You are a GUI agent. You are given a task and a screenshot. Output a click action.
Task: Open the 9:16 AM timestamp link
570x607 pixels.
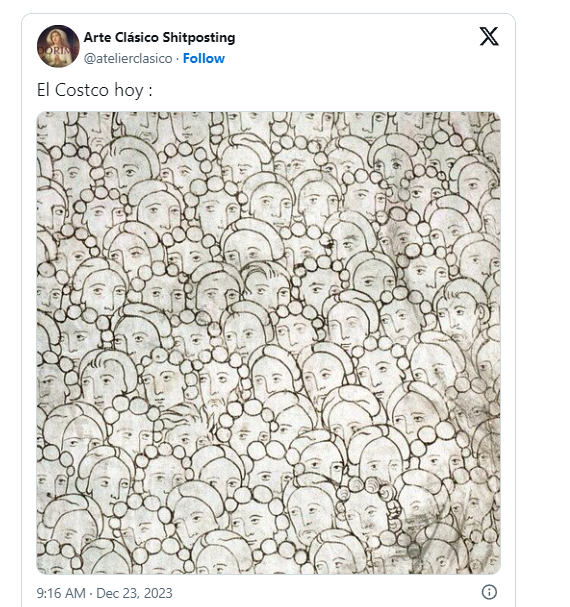click(61, 593)
